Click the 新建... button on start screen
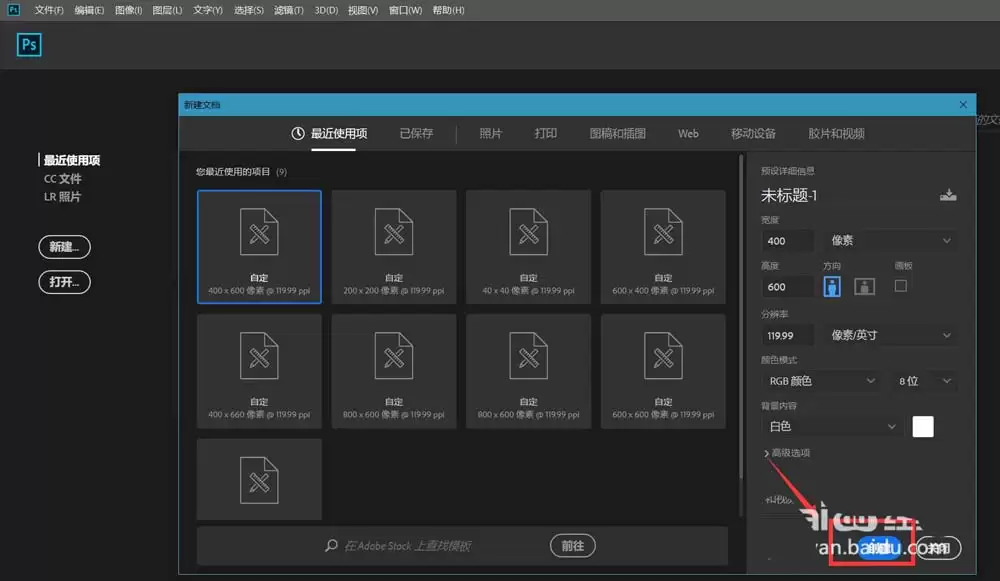Screen dimensions: 1000x581 click(x=64, y=247)
